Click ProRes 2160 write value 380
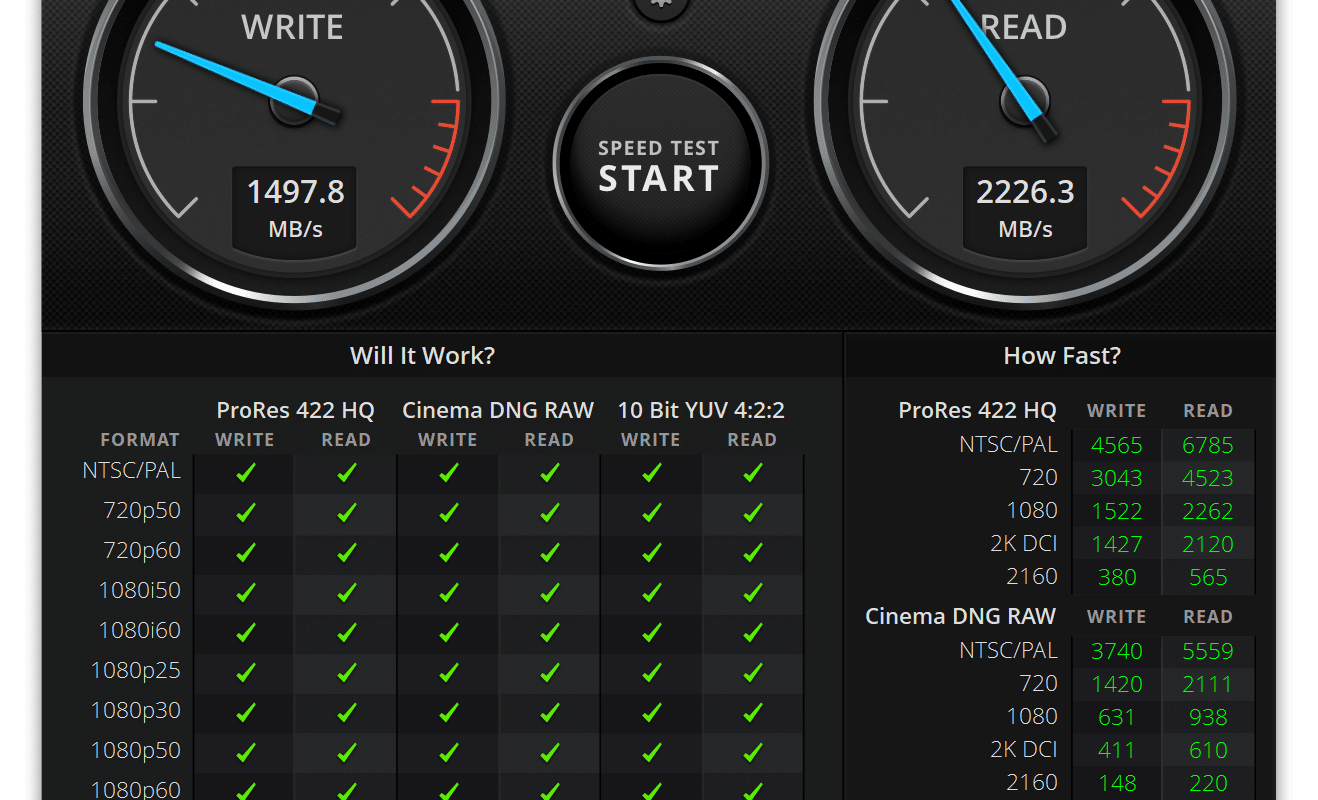The height and width of the screenshot is (800, 1318). (1117, 577)
